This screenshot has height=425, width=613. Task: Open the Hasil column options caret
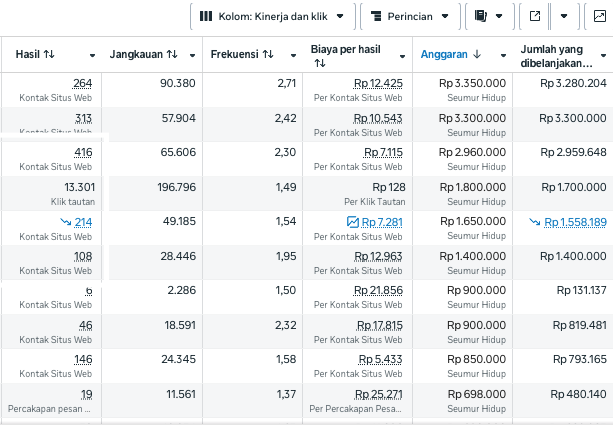pyautogui.click(x=93, y=55)
